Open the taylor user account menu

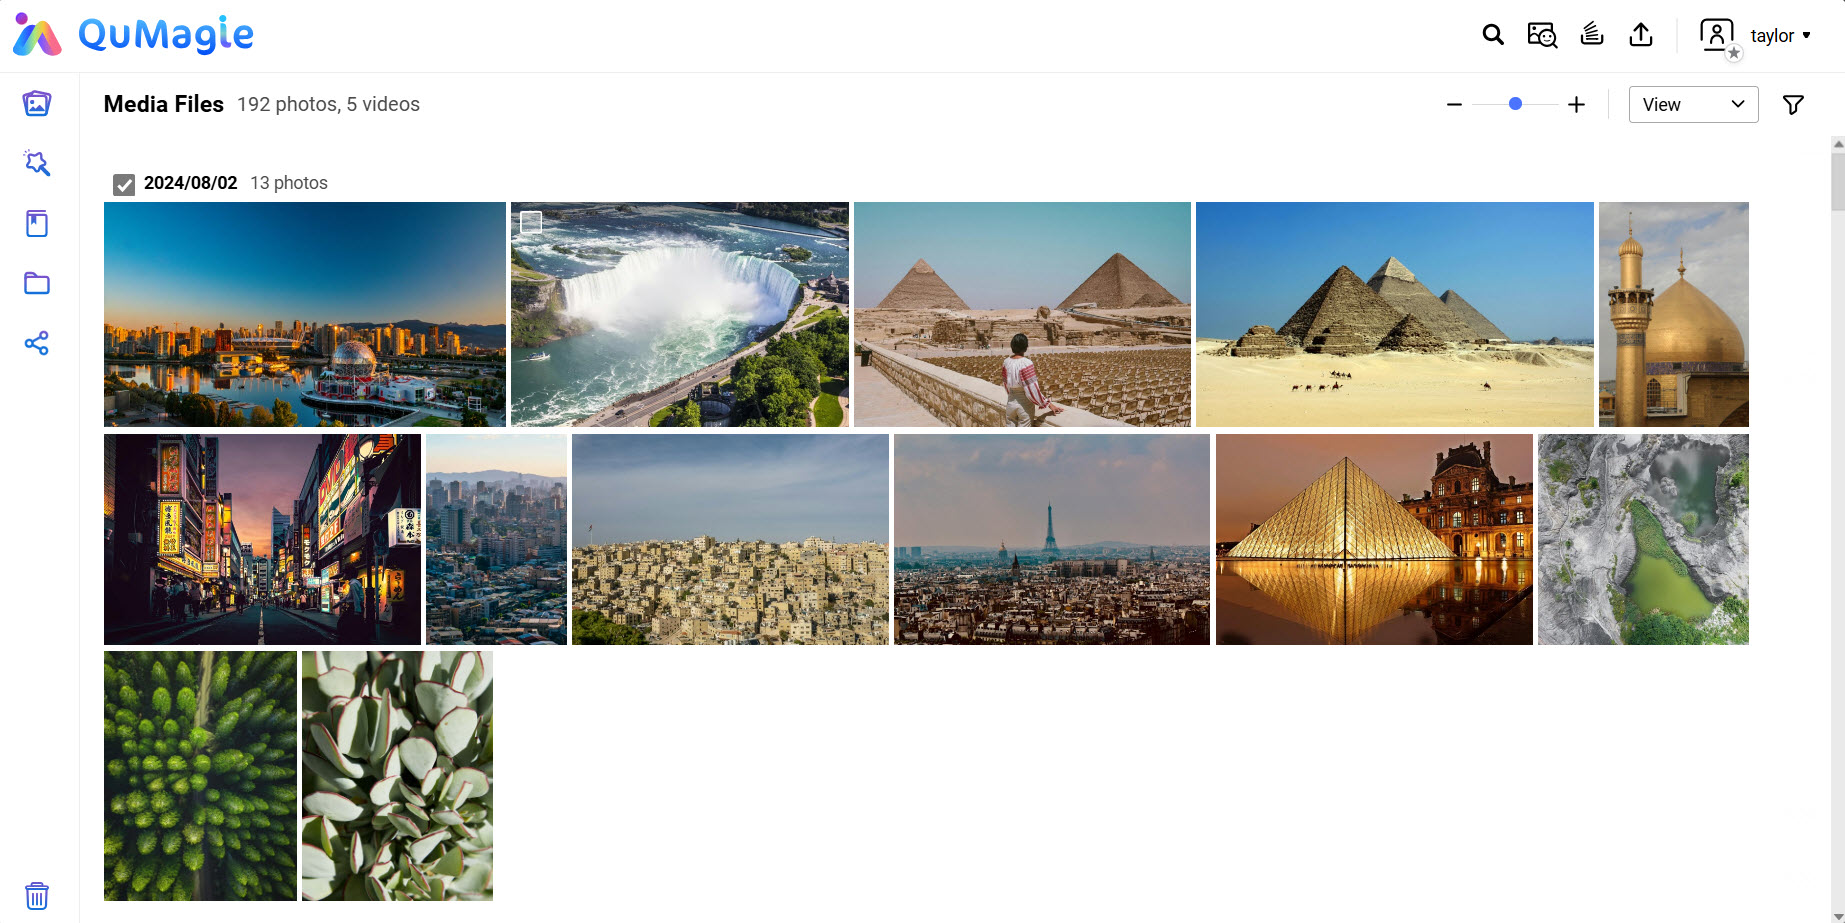1756,36
